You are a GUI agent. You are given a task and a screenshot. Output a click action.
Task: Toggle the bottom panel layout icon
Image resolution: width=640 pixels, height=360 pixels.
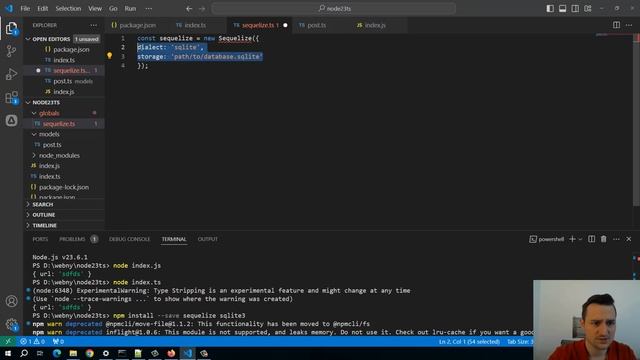tap(562, 9)
